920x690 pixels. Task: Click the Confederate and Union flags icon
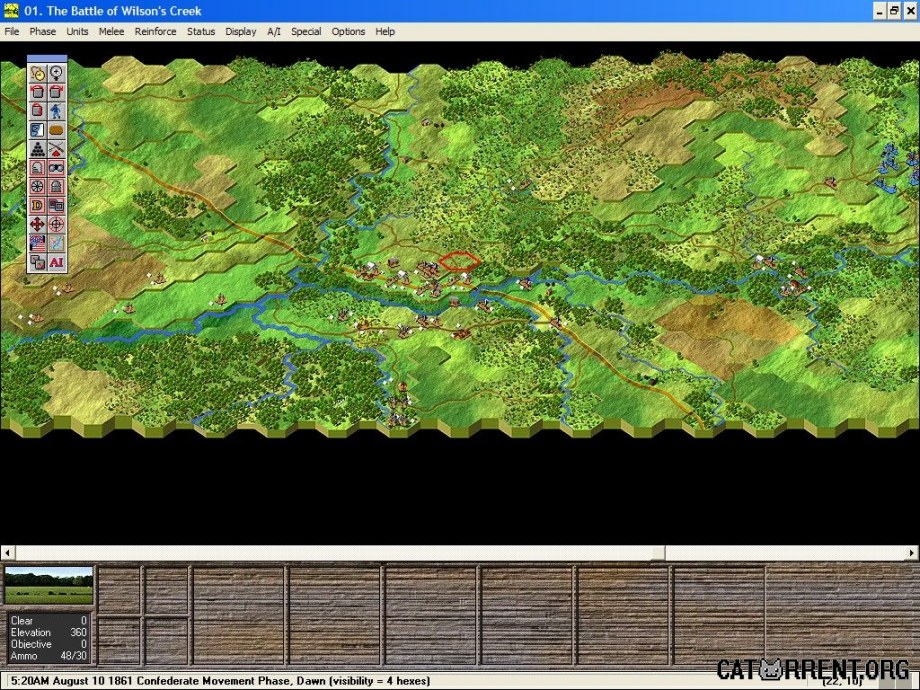[x=38, y=243]
